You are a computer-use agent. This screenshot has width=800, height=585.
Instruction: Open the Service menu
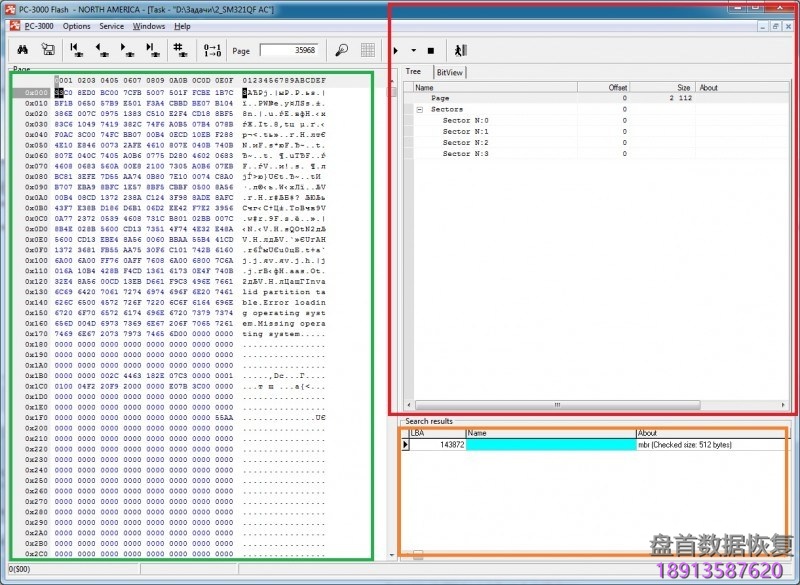(x=112, y=26)
